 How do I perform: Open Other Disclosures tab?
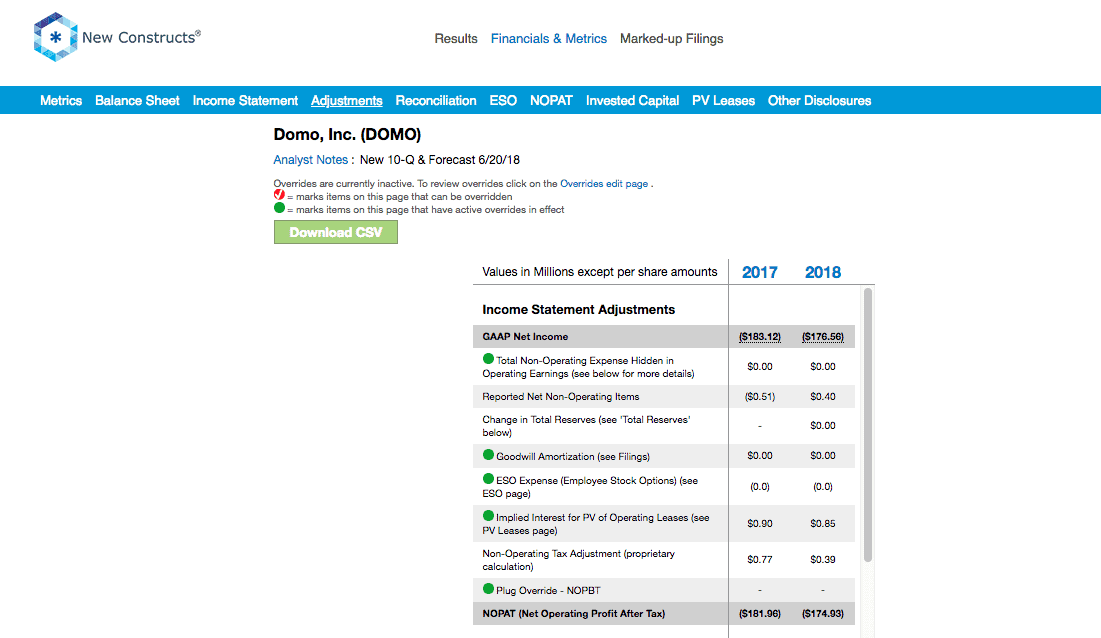[x=819, y=100]
